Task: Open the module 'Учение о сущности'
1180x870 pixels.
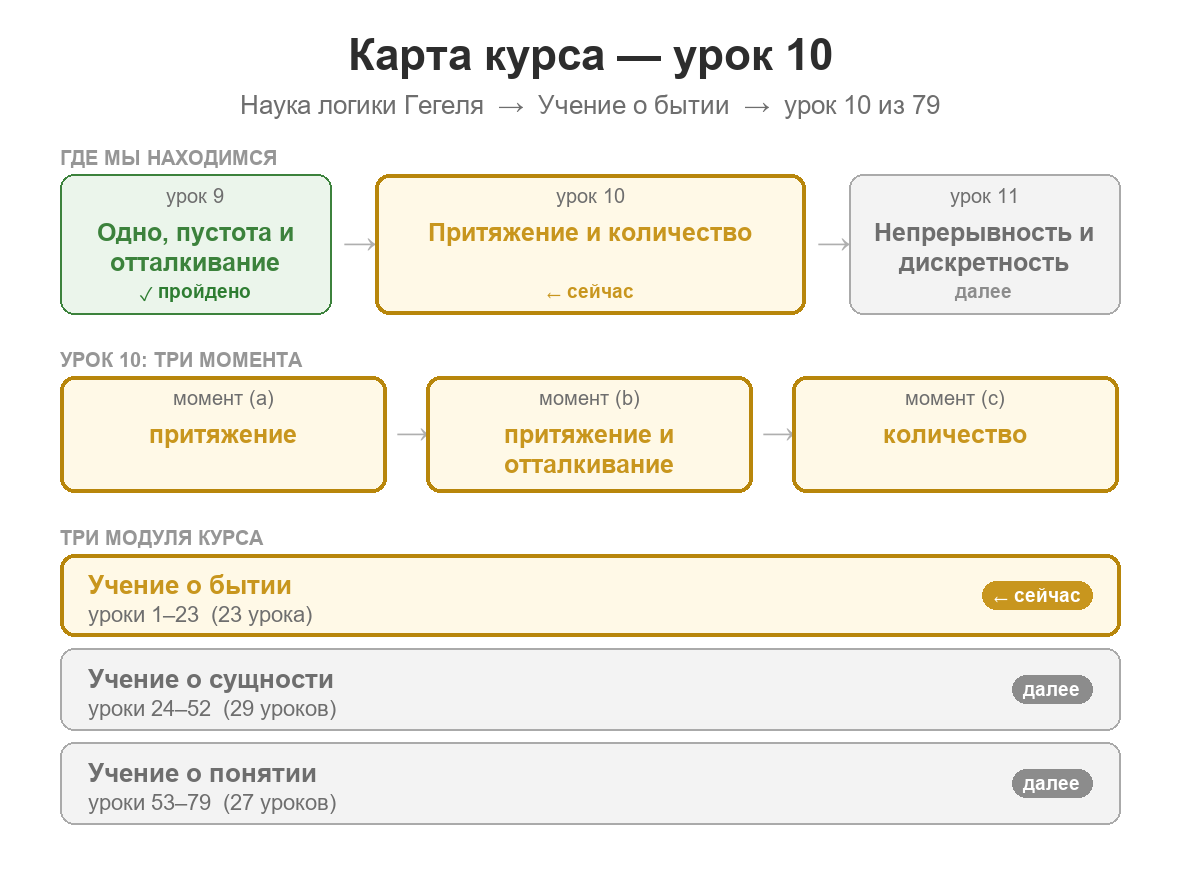Action: 590,690
